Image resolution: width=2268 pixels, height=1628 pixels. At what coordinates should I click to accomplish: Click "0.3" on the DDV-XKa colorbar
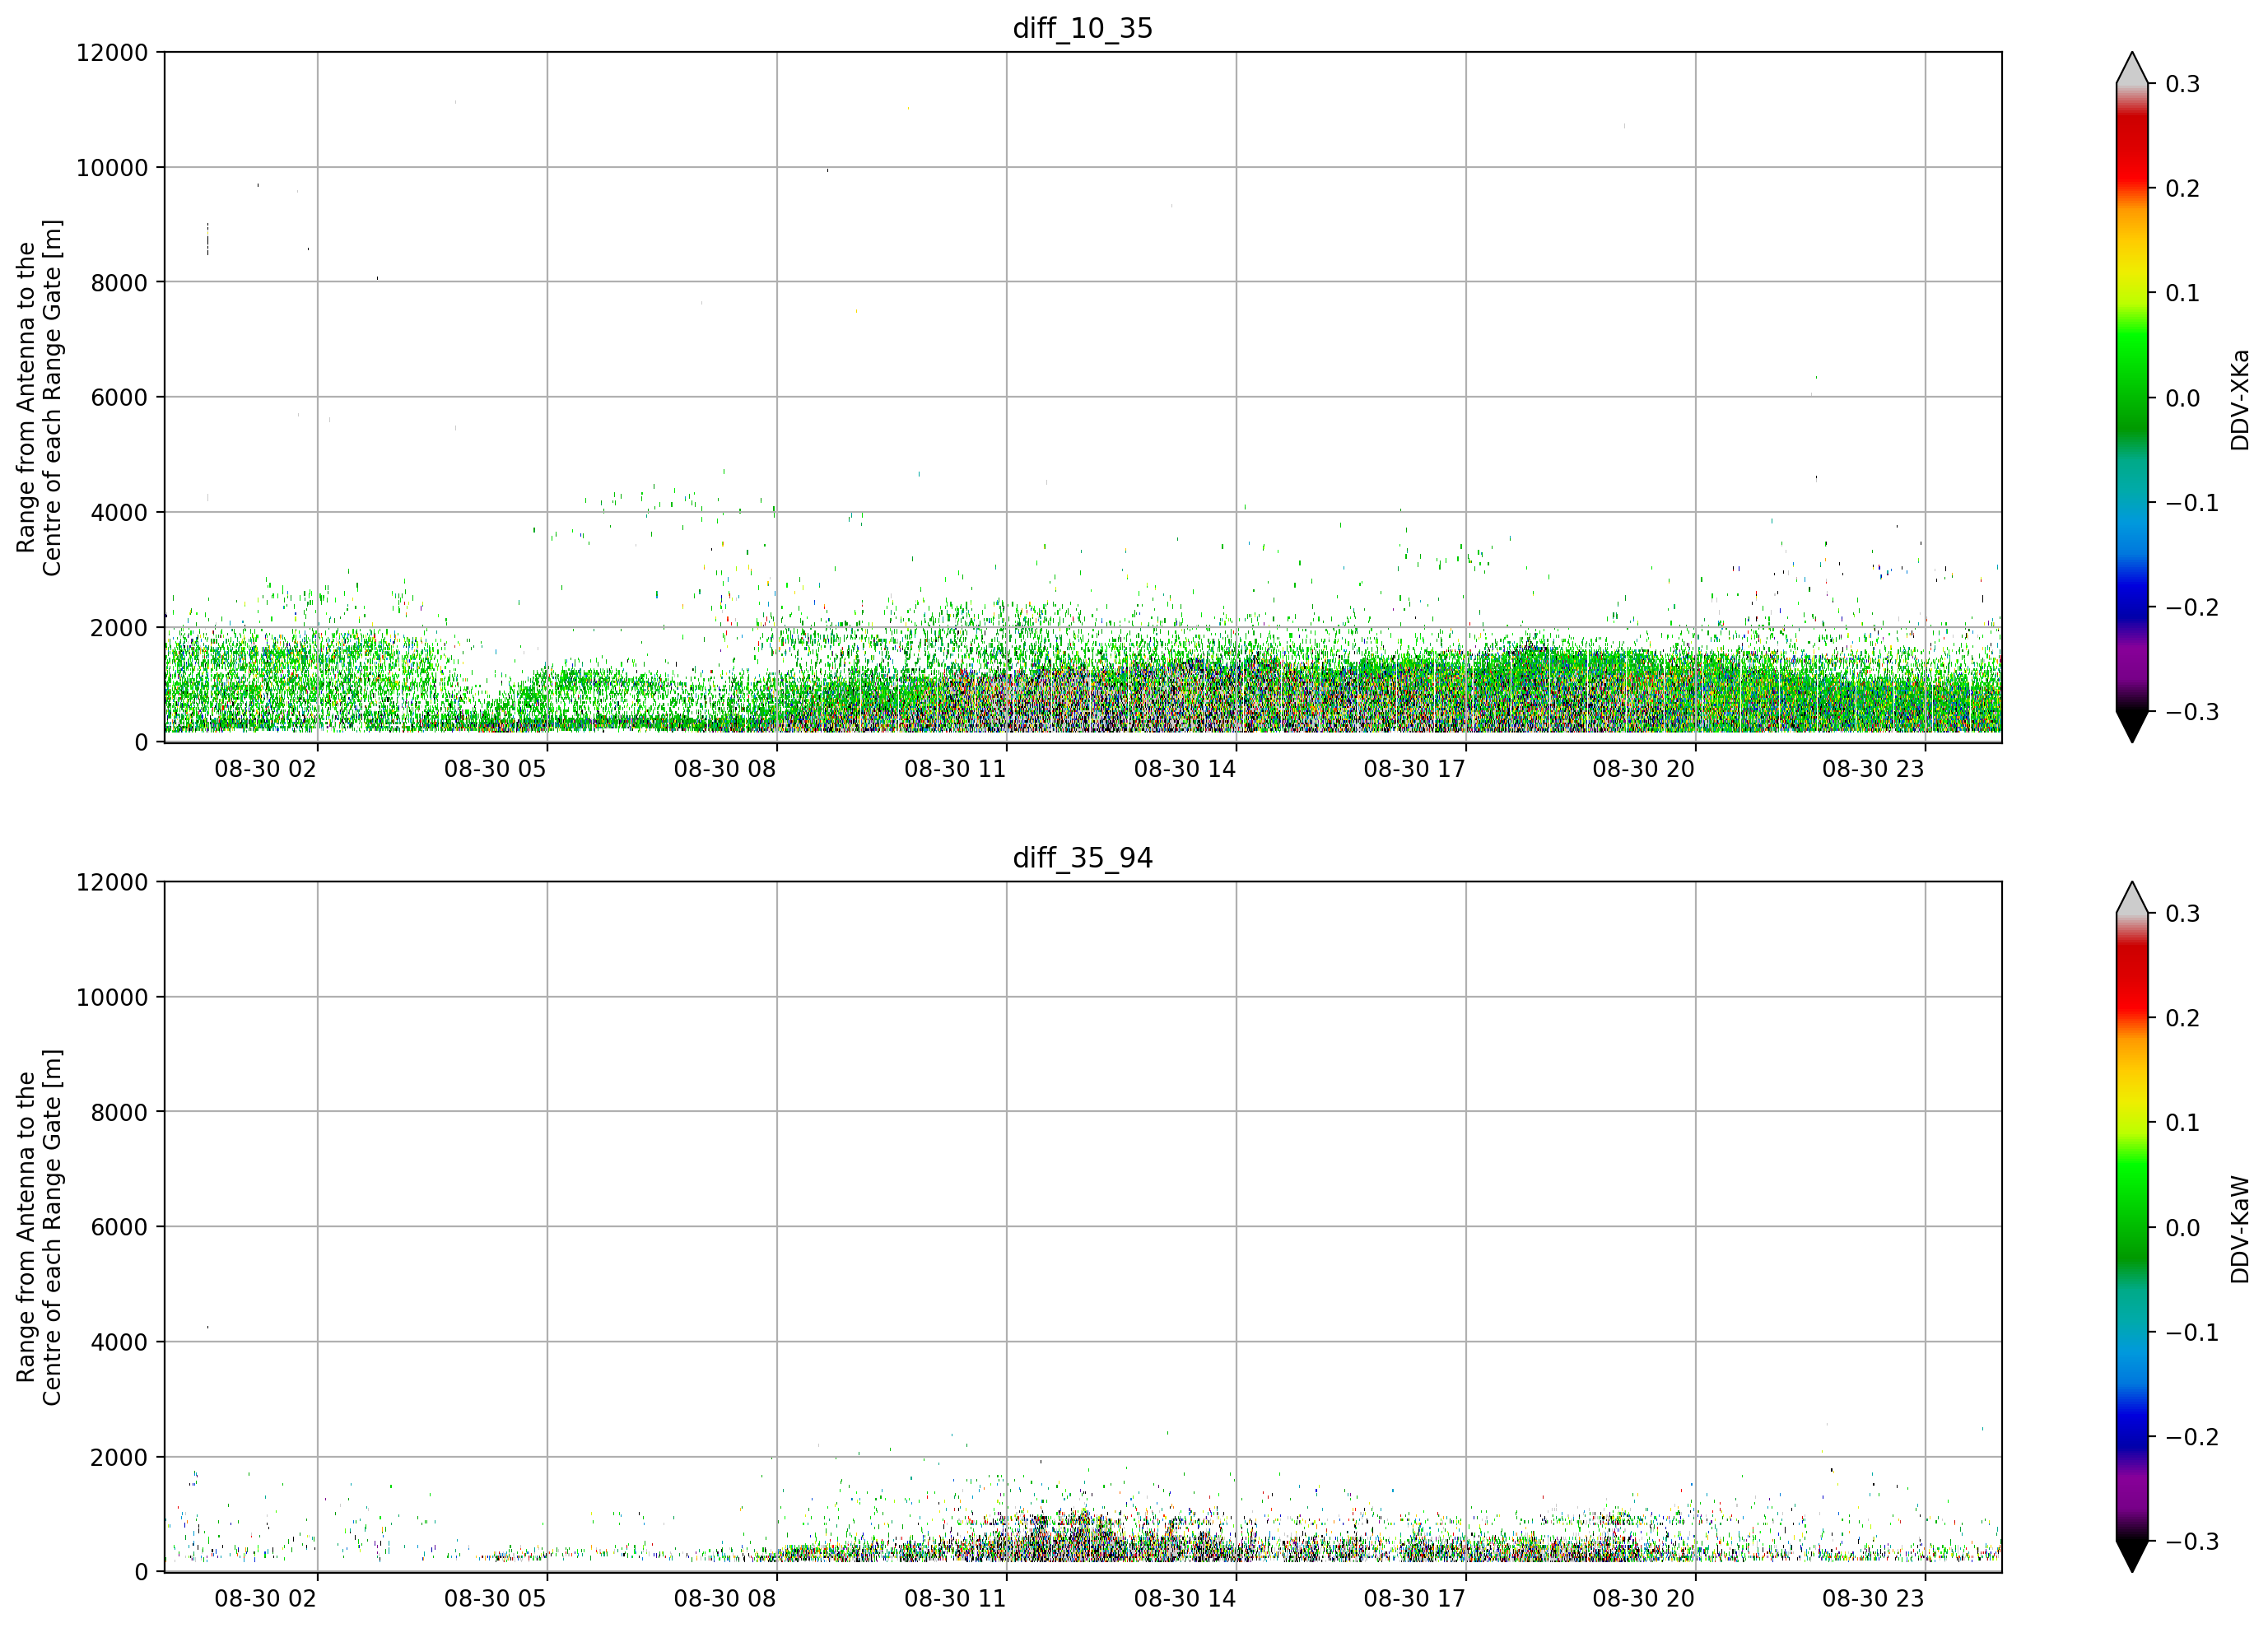point(2183,84)
